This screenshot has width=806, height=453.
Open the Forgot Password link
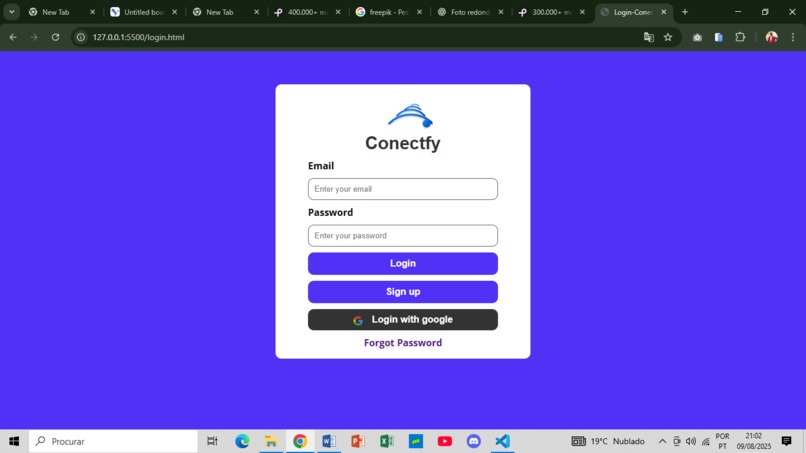[402, 343]
